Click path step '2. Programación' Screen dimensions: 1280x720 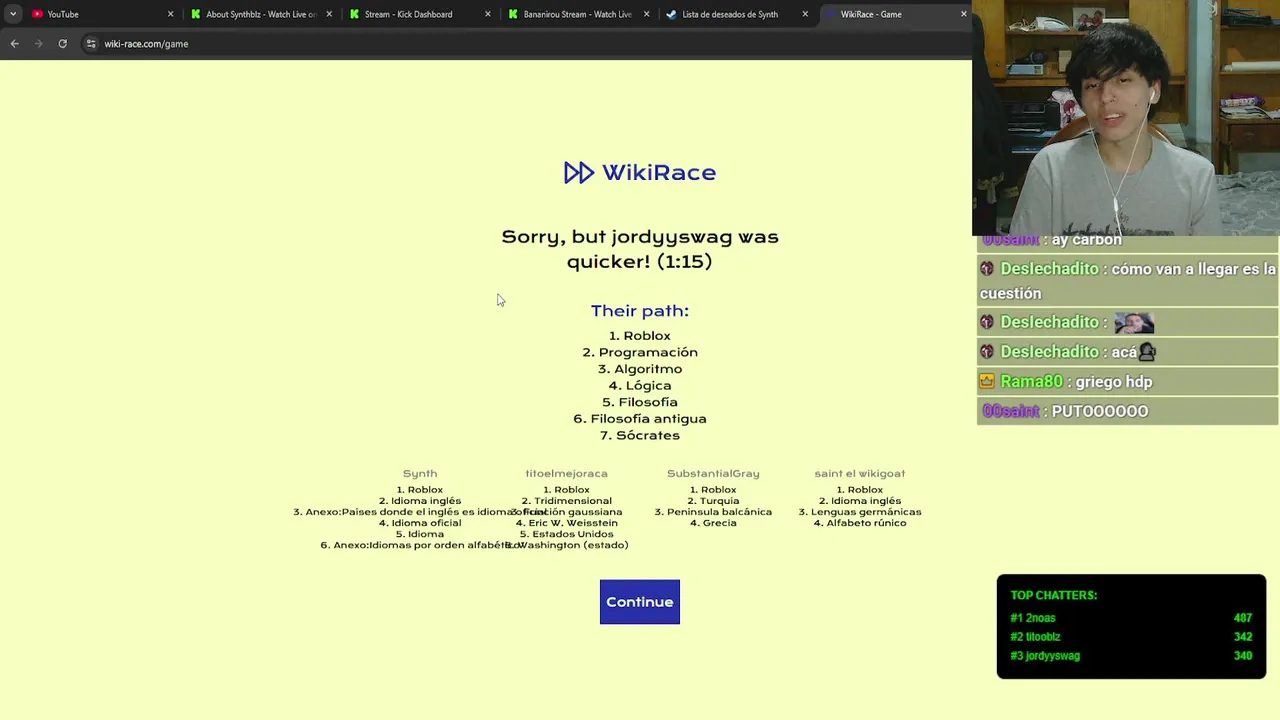(x=640, y=352)
